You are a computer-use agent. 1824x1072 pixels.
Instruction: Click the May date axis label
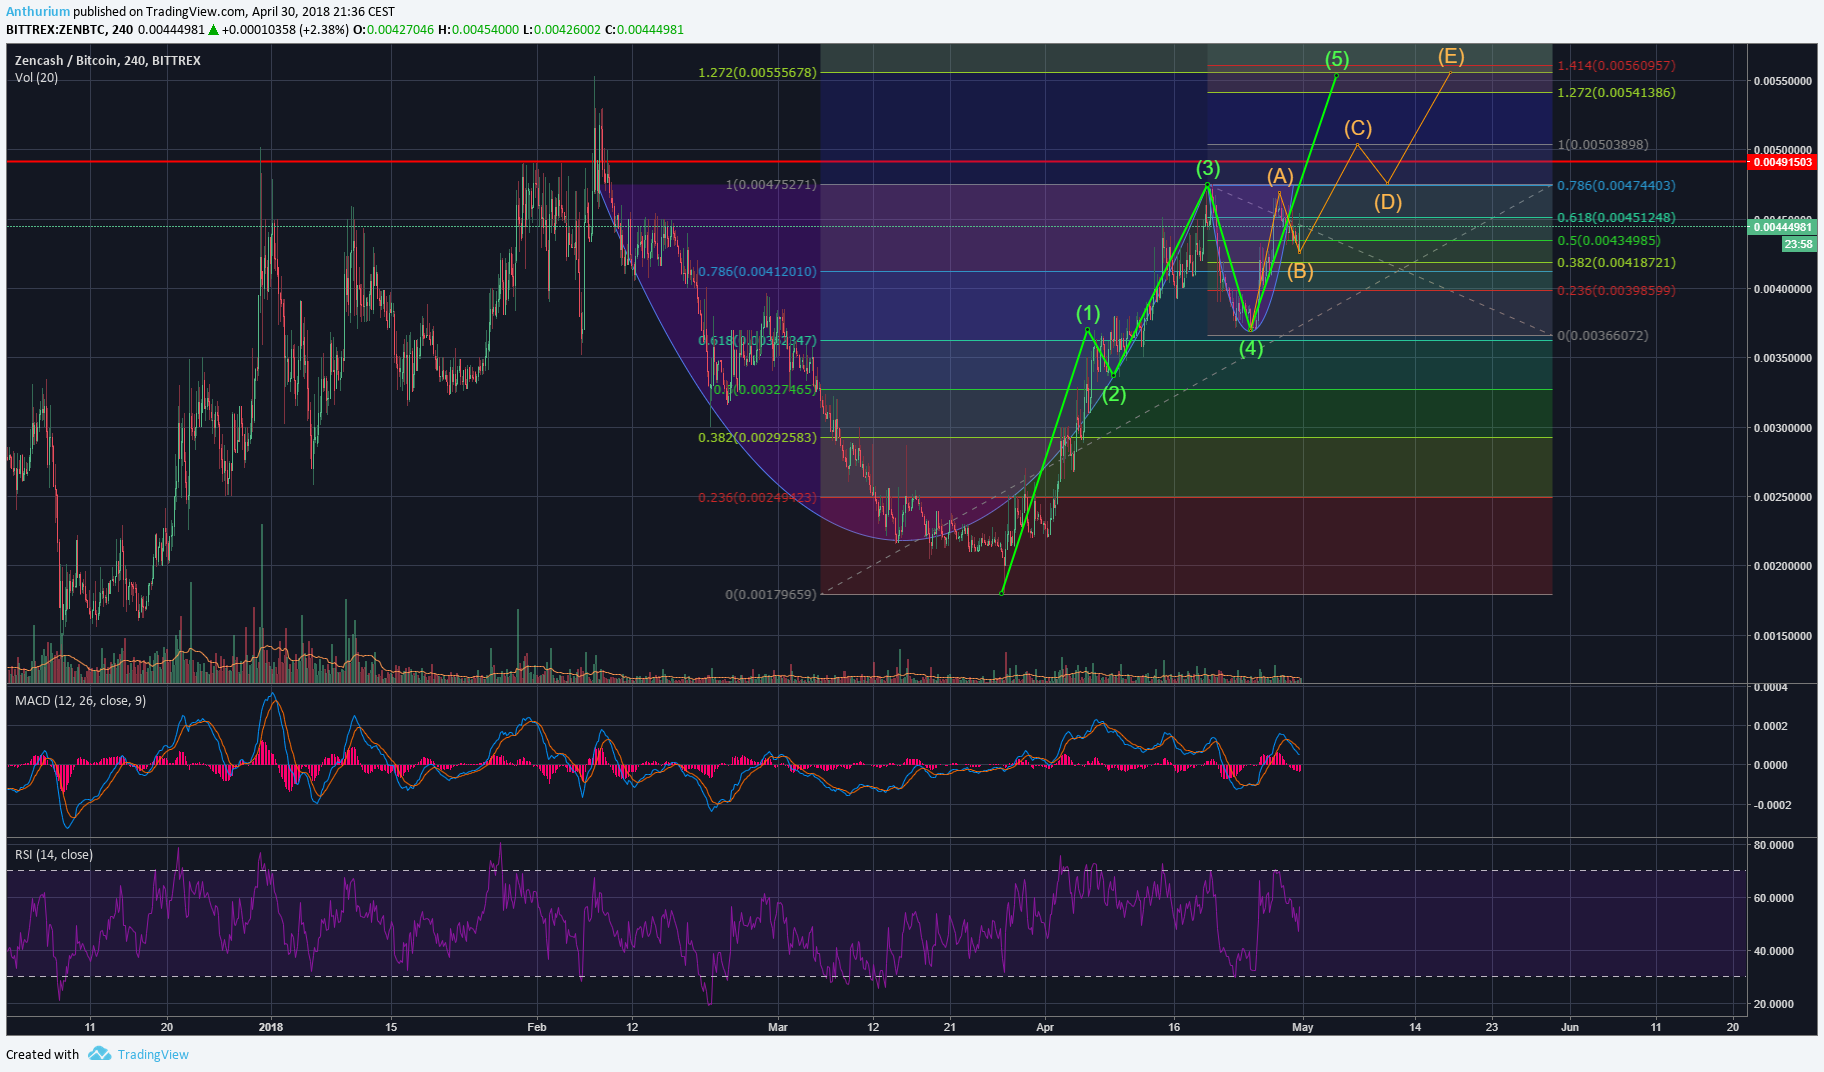[x=1302, y=1027]
